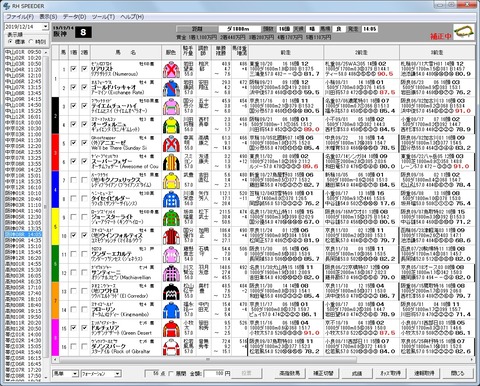Click the silks icon for horse 11 ワンダーエカルテ
480x386 pixels.
pyautogui.click(x=171, y=255)
